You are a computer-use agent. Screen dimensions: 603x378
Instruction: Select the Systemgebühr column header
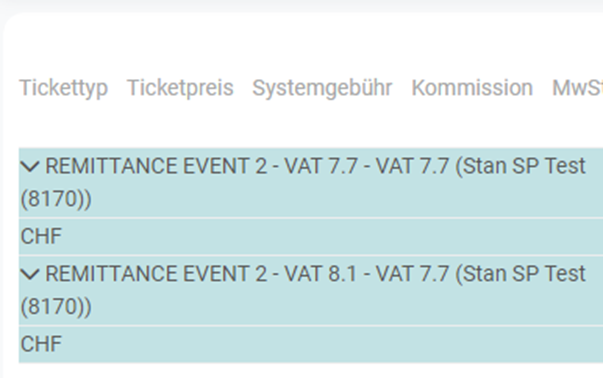click(x=322, y=88)
